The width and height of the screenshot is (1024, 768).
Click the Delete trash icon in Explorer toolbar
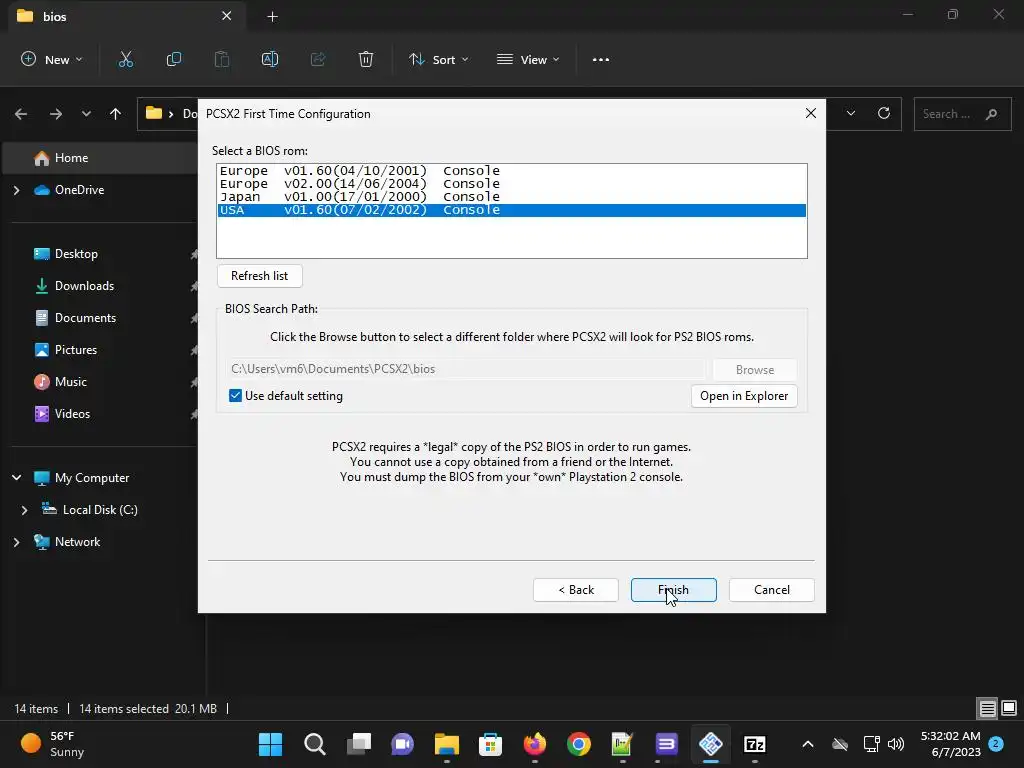[366, 59]
